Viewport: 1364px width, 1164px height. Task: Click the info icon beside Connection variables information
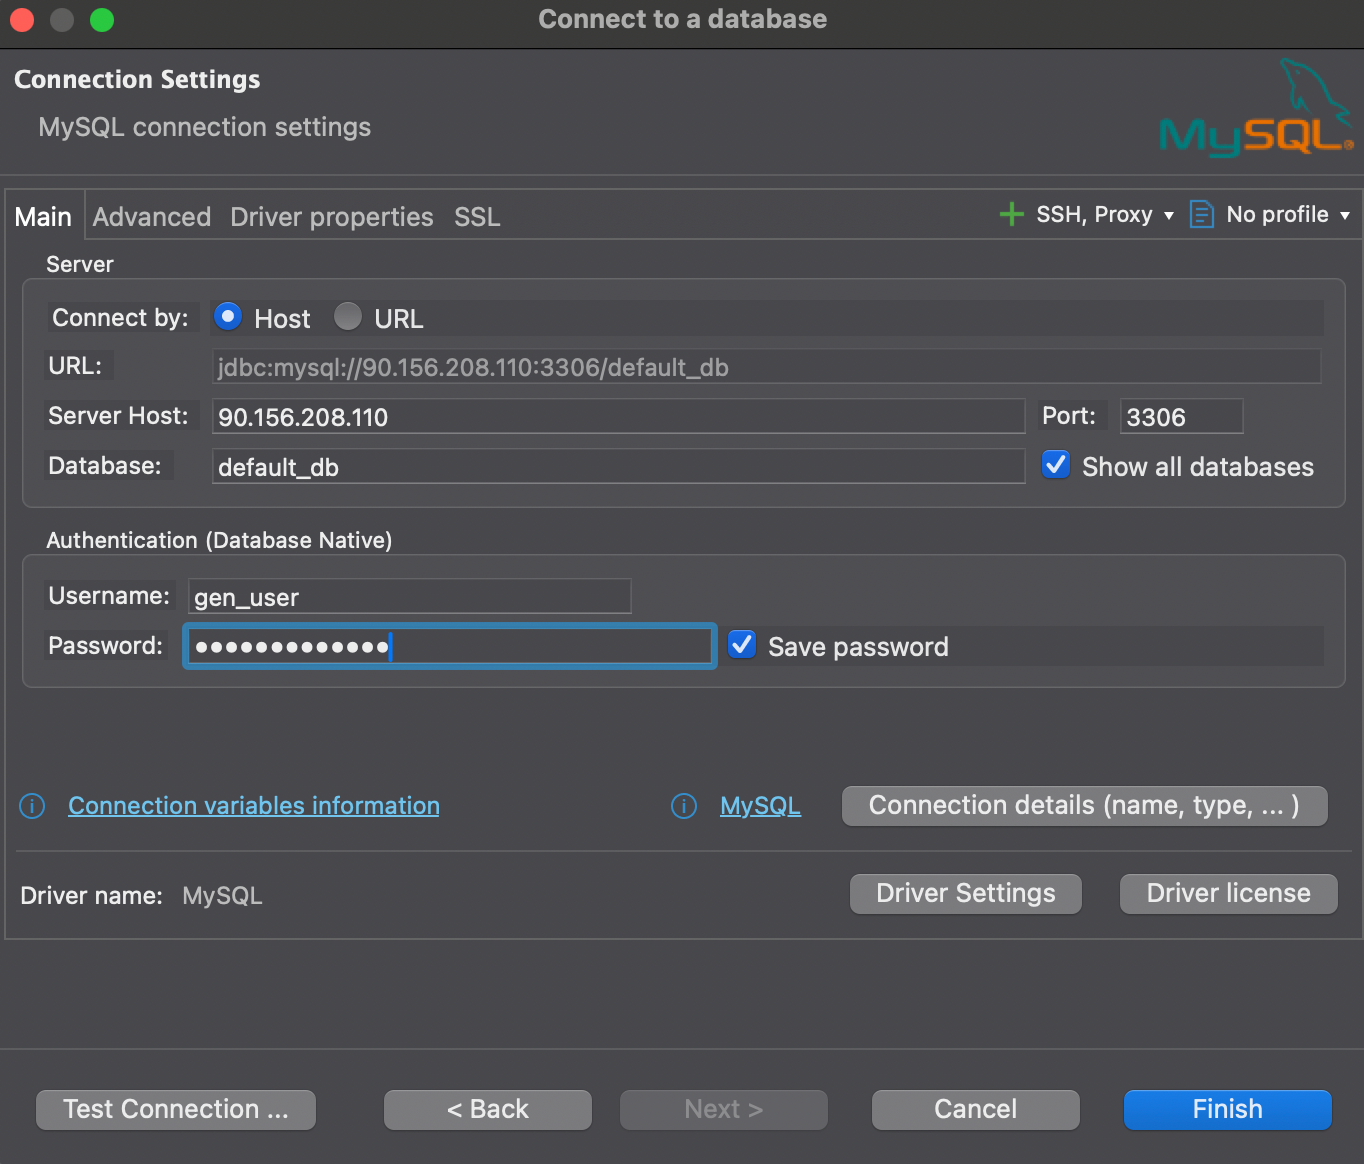coord(32,806)
